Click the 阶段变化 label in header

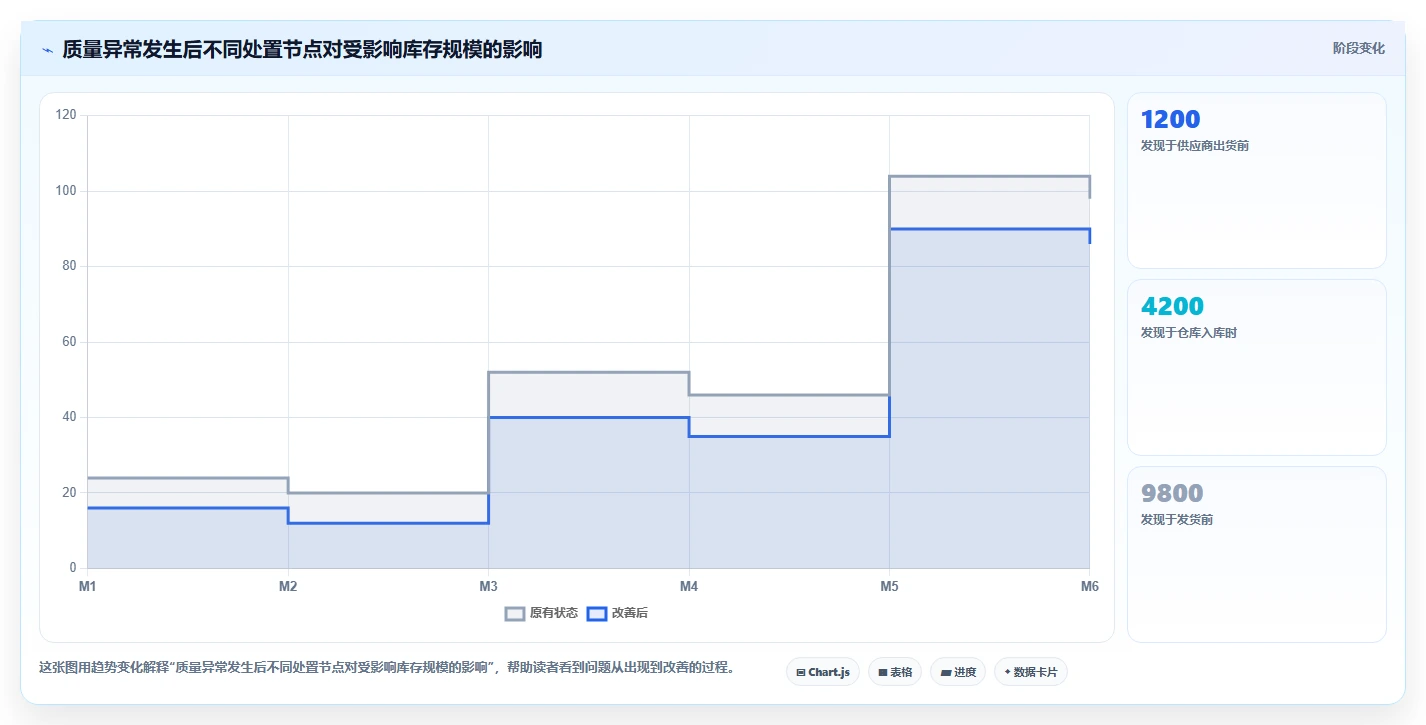[1359, 48]
